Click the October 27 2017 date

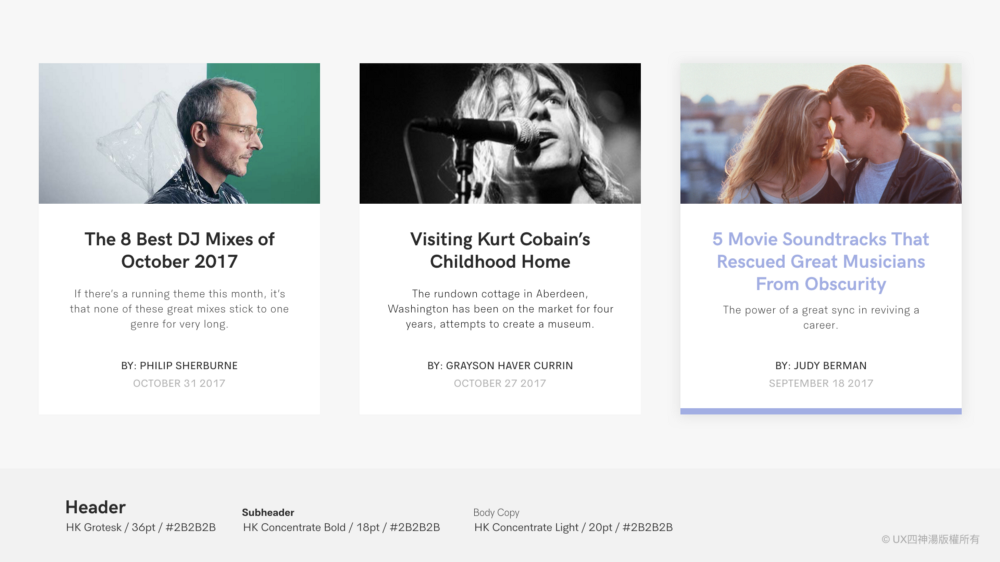coord(500,383)
